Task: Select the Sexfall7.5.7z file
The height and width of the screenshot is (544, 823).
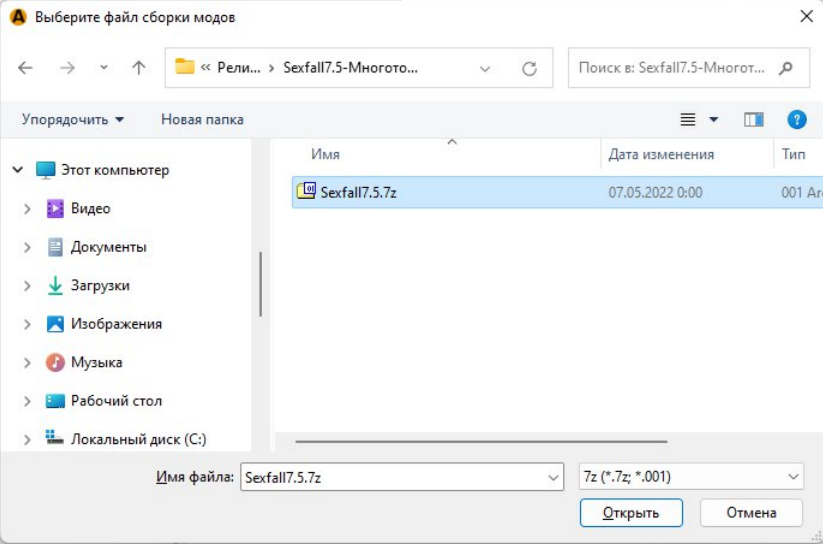Action: coord(358,192)
